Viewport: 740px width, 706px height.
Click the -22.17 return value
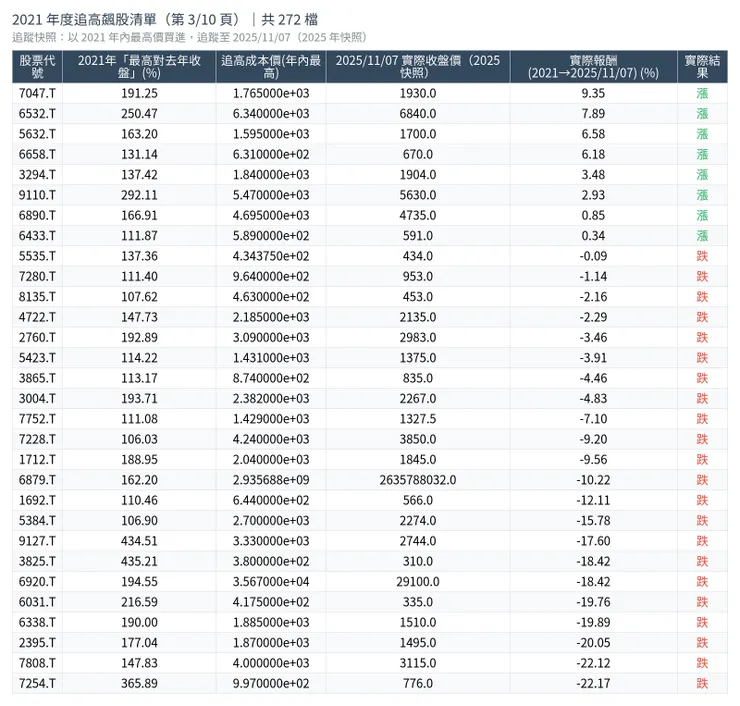click(593, 683)
